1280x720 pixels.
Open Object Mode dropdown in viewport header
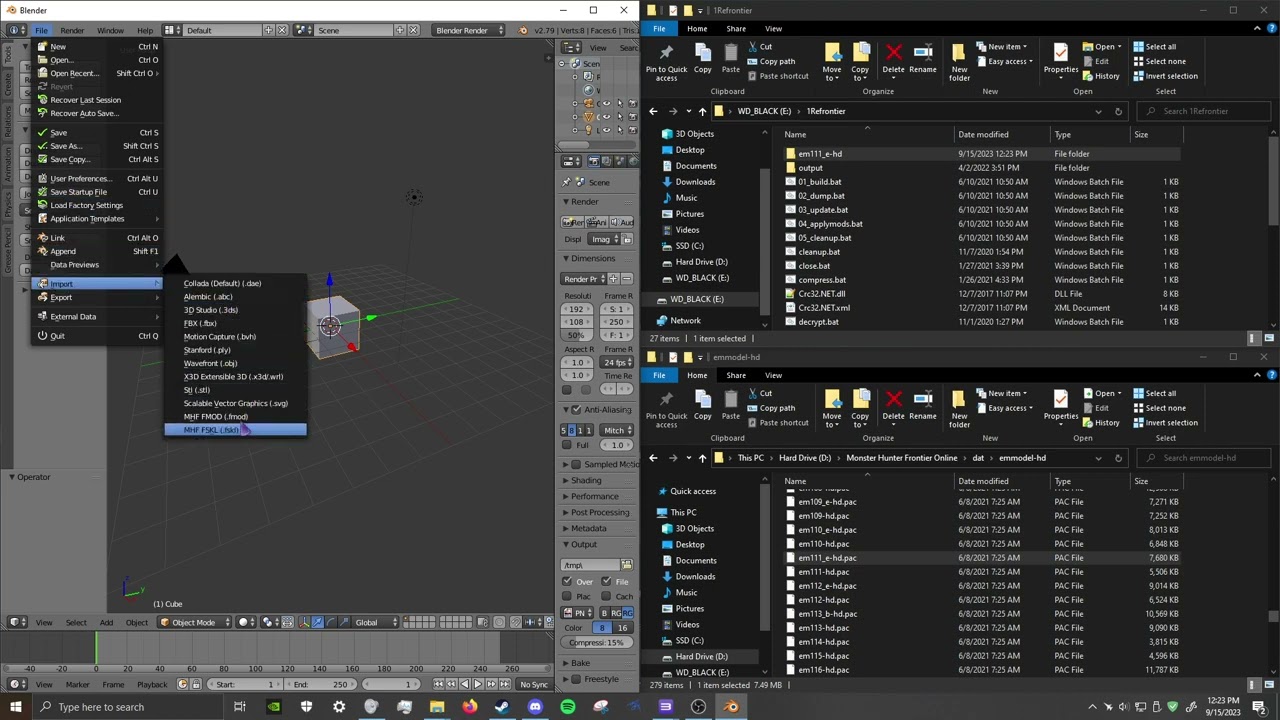coord(194,623)
